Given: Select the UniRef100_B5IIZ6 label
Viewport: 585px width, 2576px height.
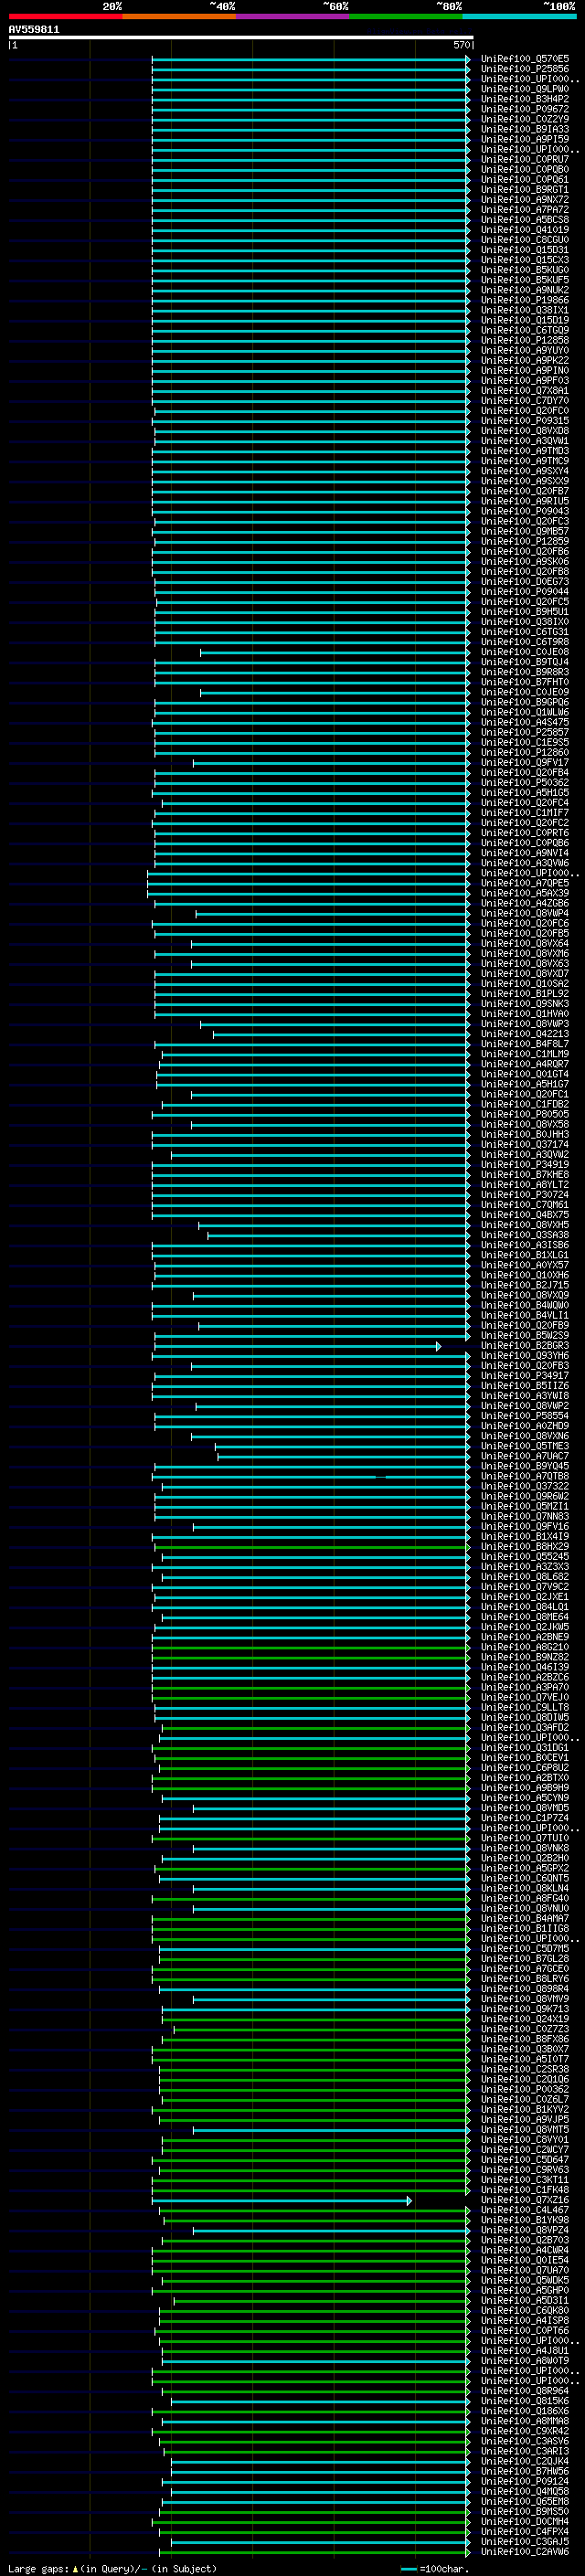Looking at the screenshot, I should click(525, 1385).
